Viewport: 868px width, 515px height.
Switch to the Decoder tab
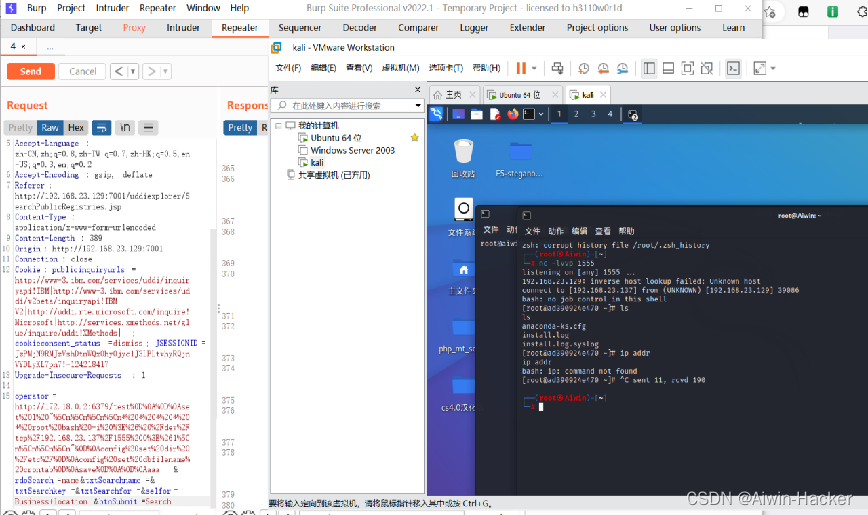359,28
